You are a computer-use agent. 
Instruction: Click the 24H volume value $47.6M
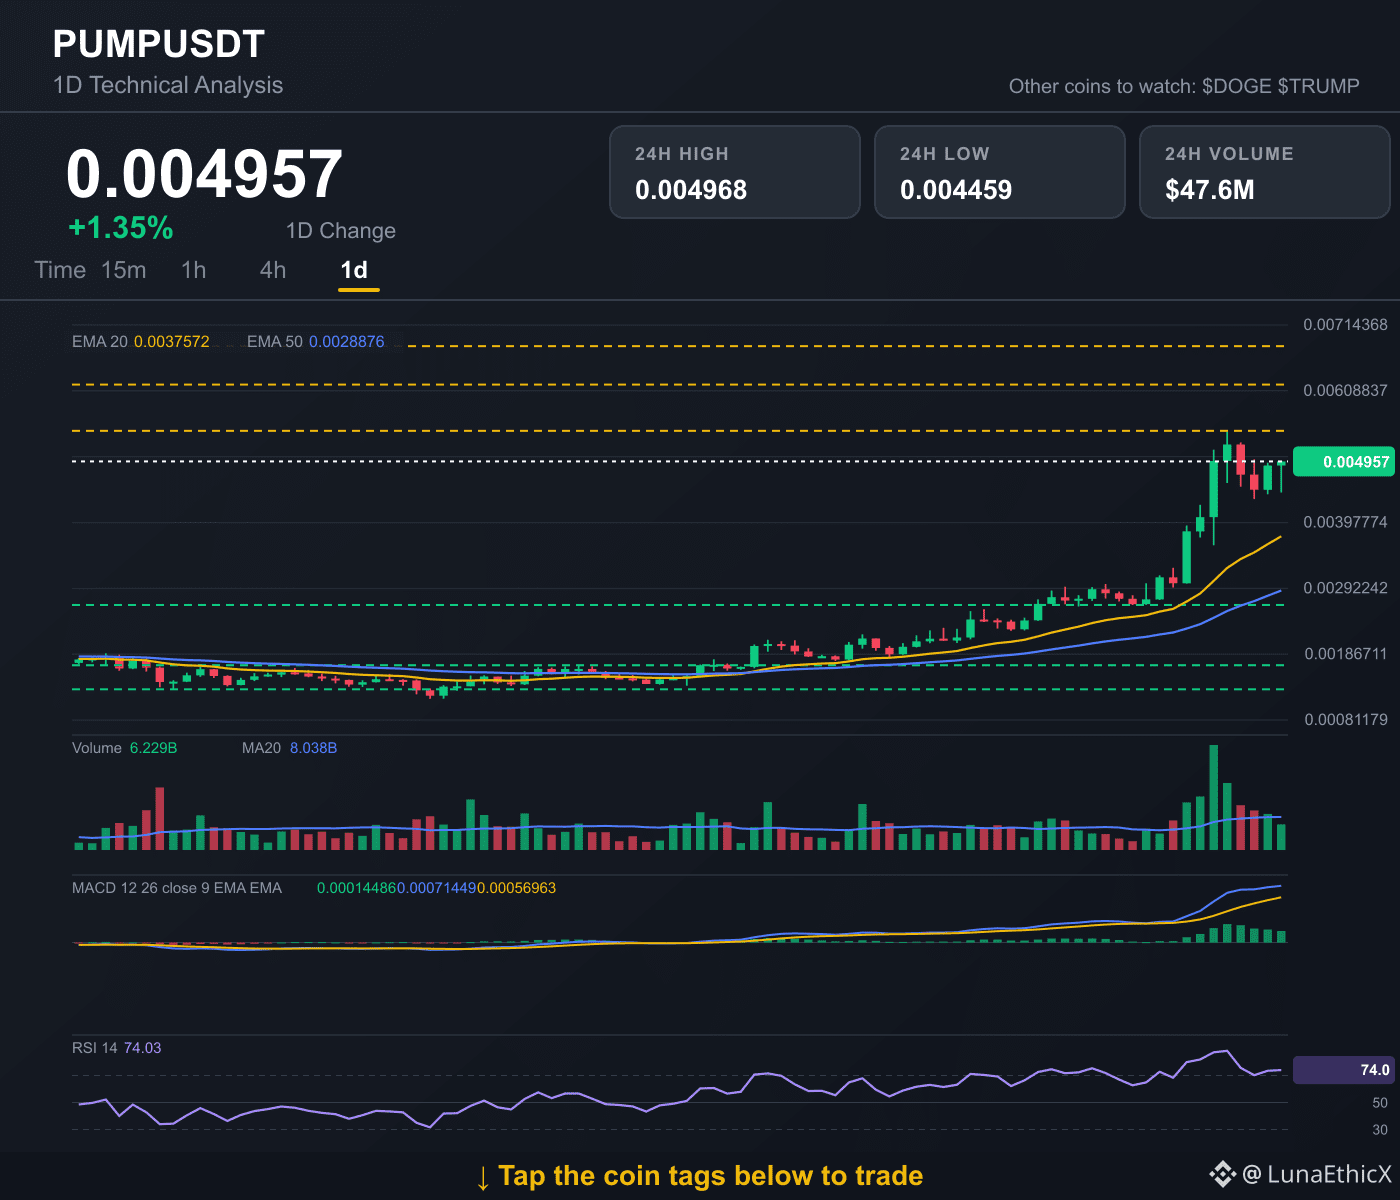(1210, 190)
